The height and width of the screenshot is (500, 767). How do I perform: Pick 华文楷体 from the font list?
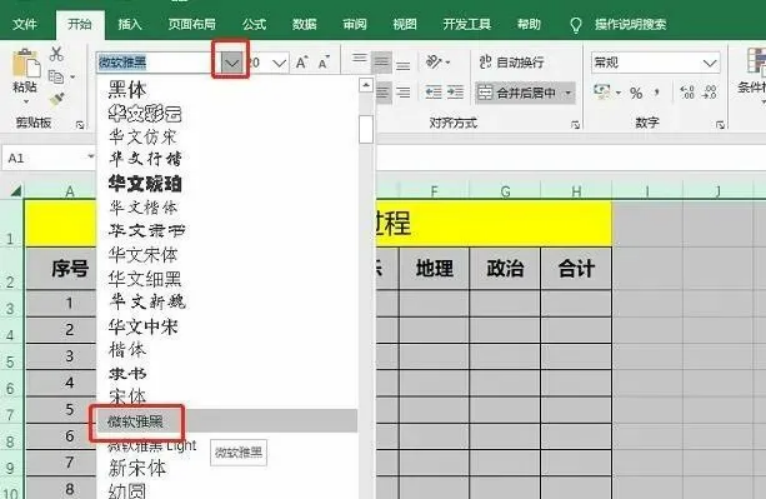(143, 207)
